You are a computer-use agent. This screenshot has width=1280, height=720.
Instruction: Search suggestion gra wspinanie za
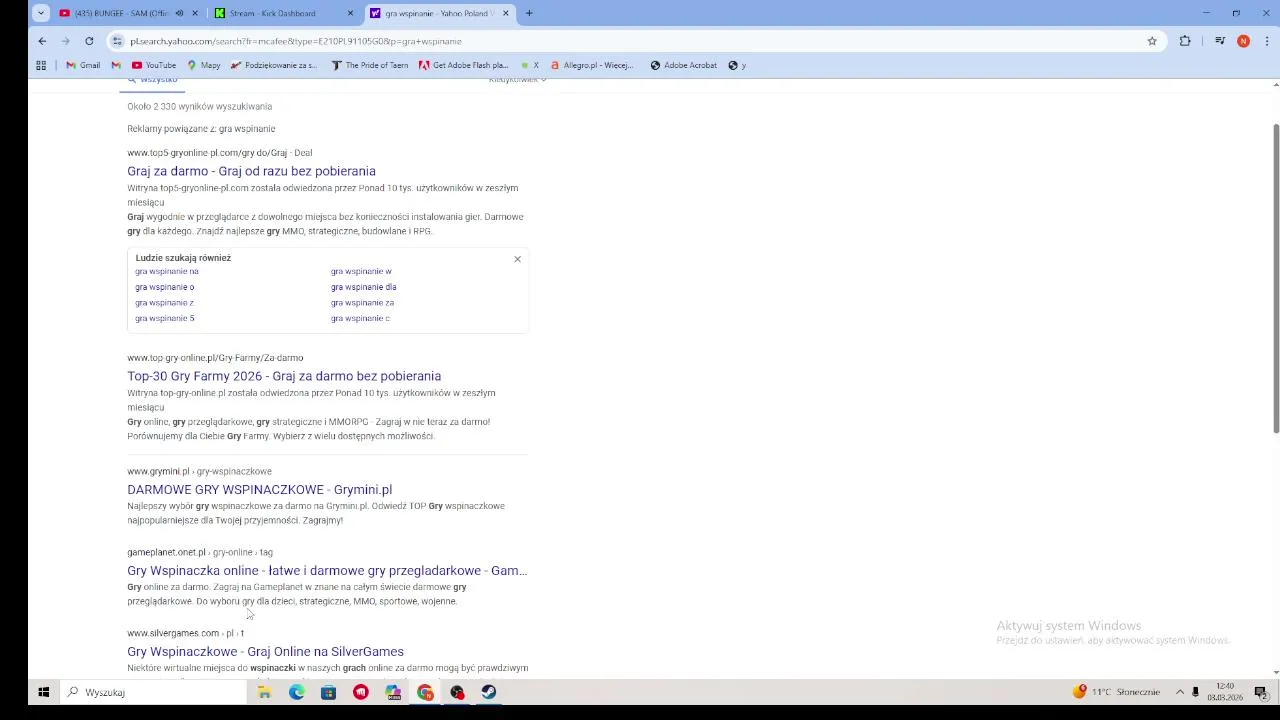pos(362,302)
